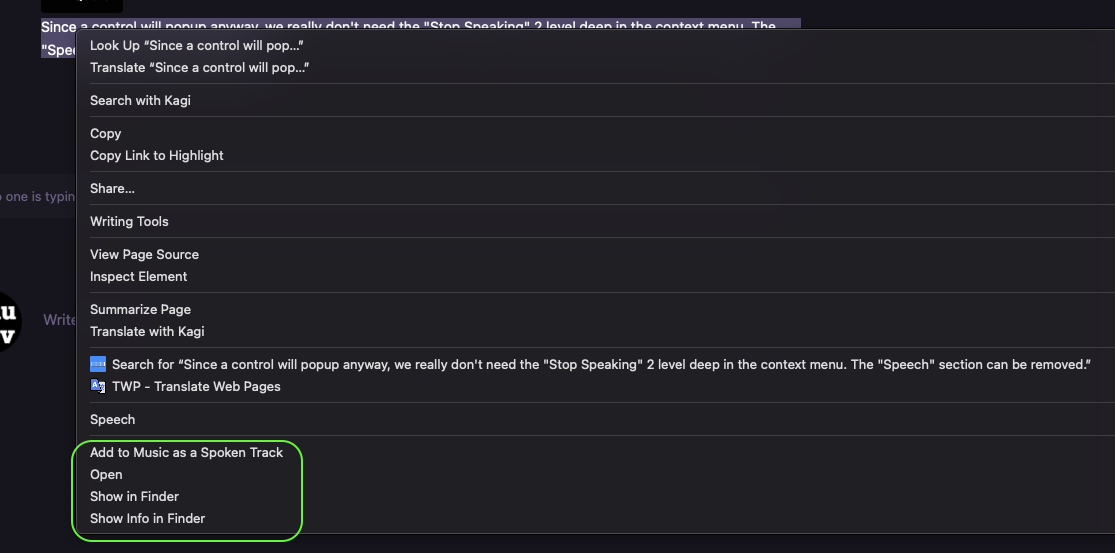The height and width of the screenshot is (553, 1115).
Task: Click Summarize Page
Action: coord(140,310)
